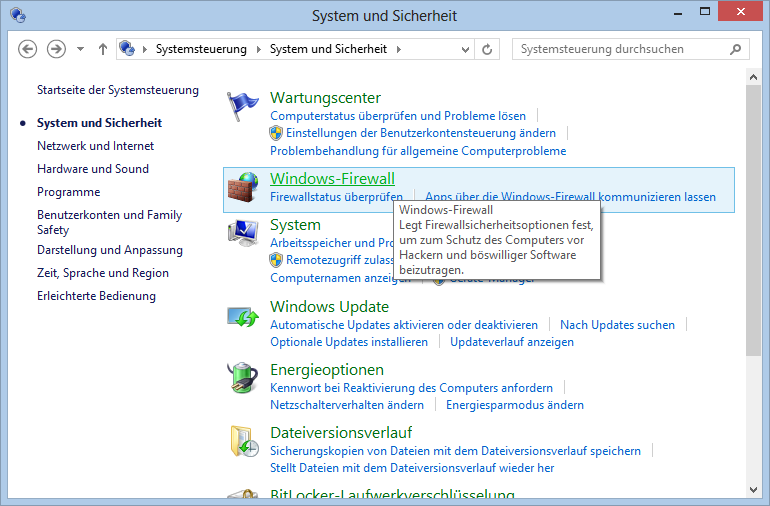Open Programme category
The height and width of the screenshot is (506, 770).
(x=69, y=192)
